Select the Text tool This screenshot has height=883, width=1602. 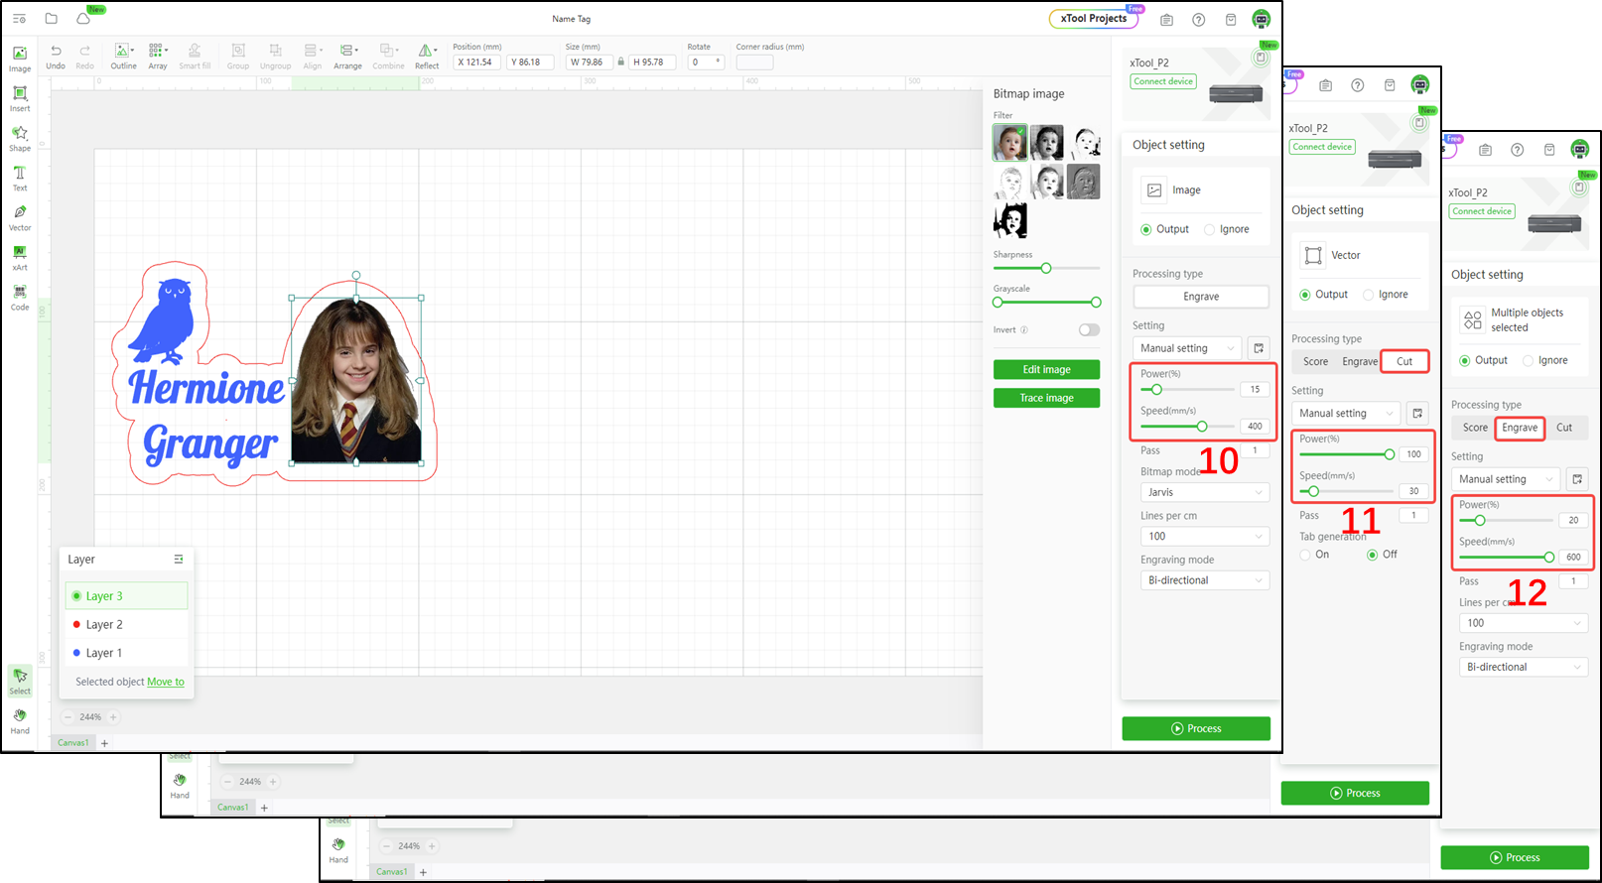point(20,178)
